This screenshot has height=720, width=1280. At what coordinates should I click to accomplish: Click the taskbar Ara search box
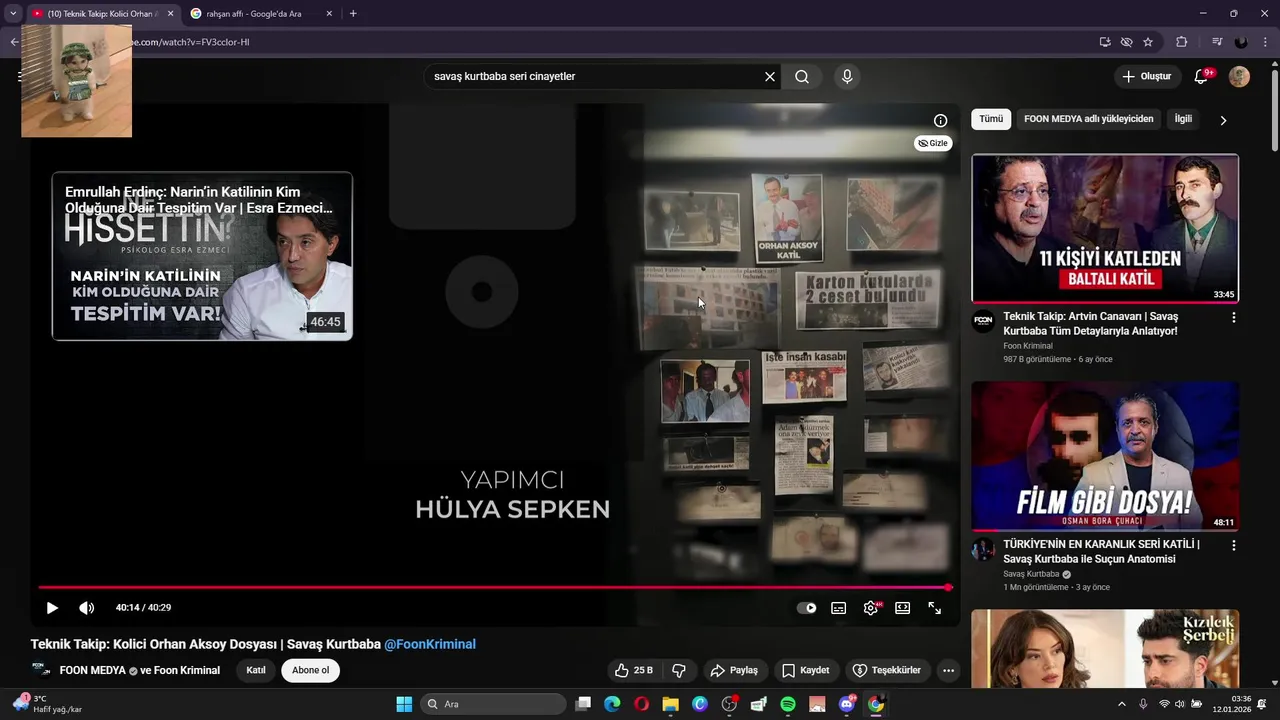493,704
